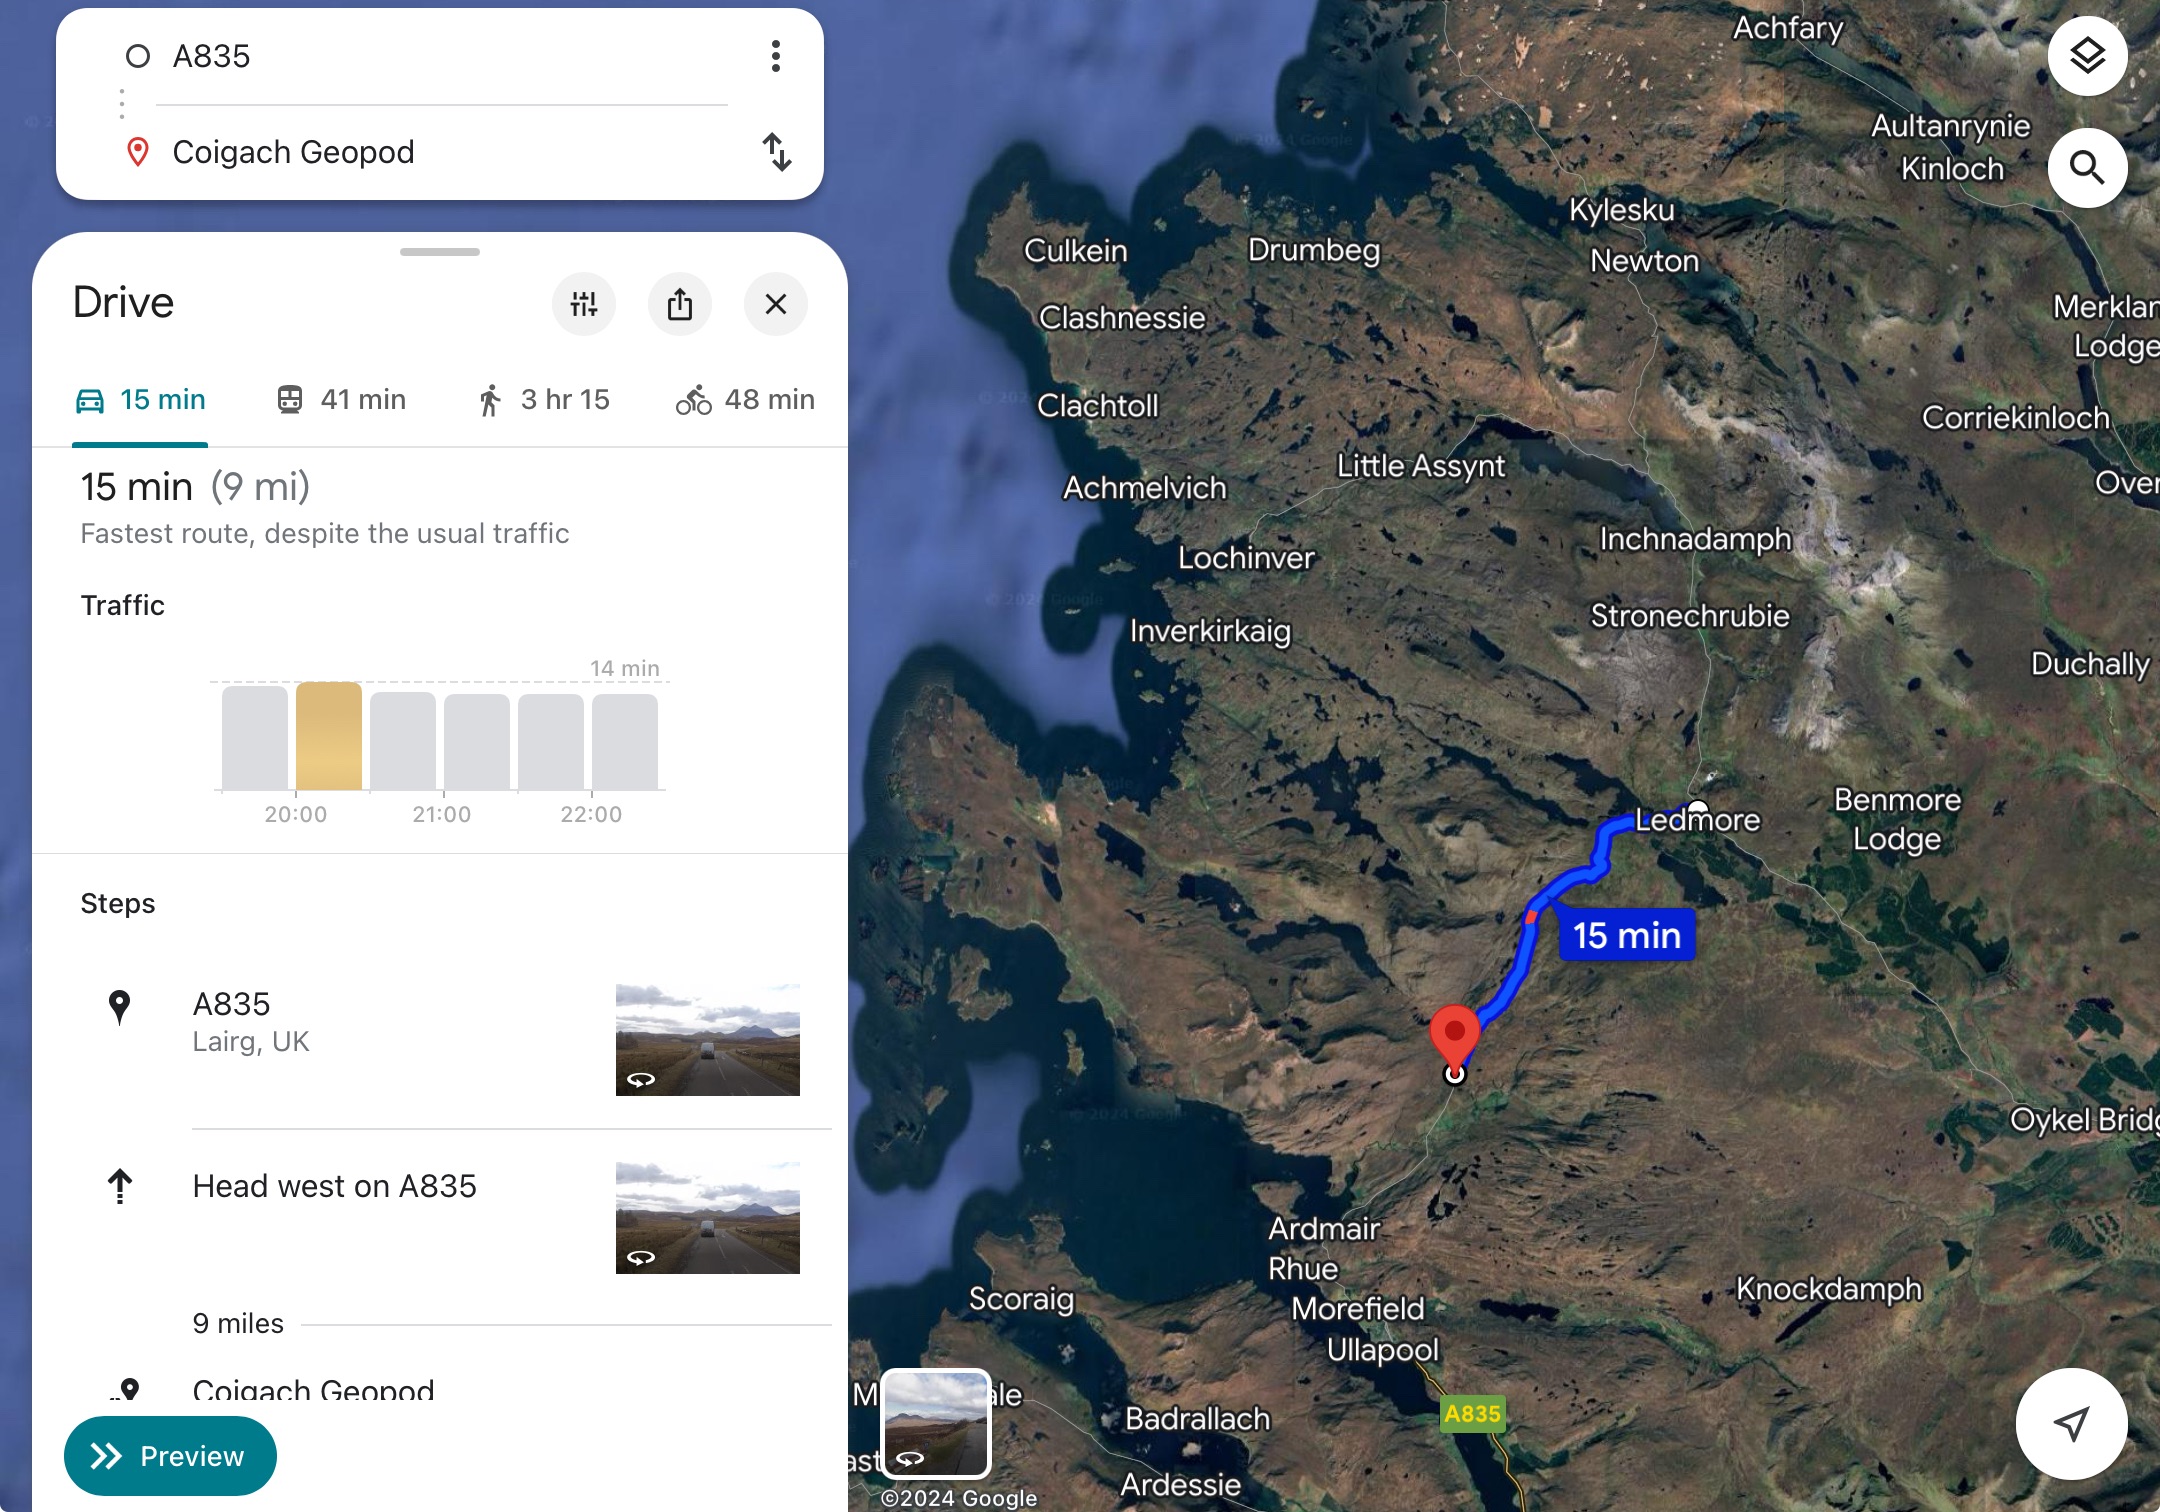Click Inverkirkaig label on the map

pos(1210,631)
